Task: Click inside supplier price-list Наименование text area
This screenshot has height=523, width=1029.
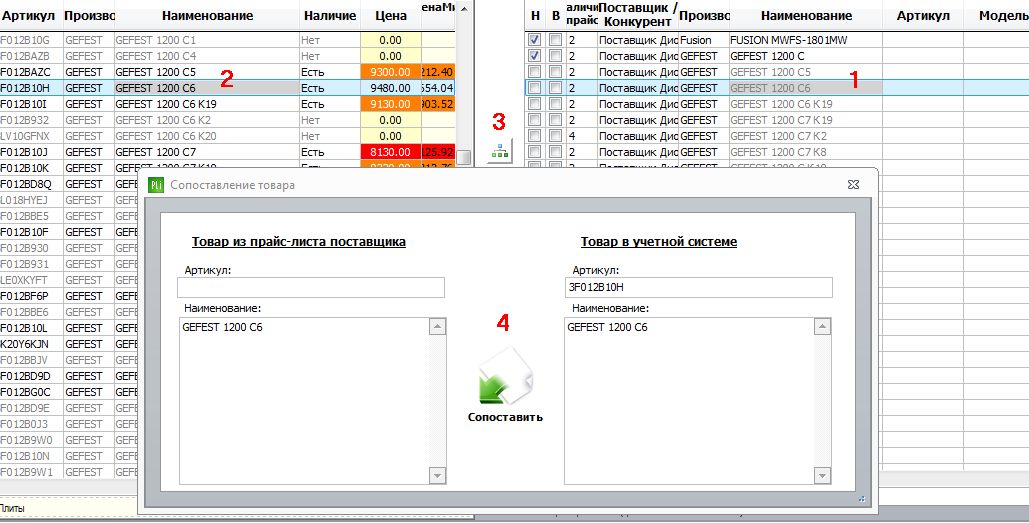Action: tap(303, 401)
